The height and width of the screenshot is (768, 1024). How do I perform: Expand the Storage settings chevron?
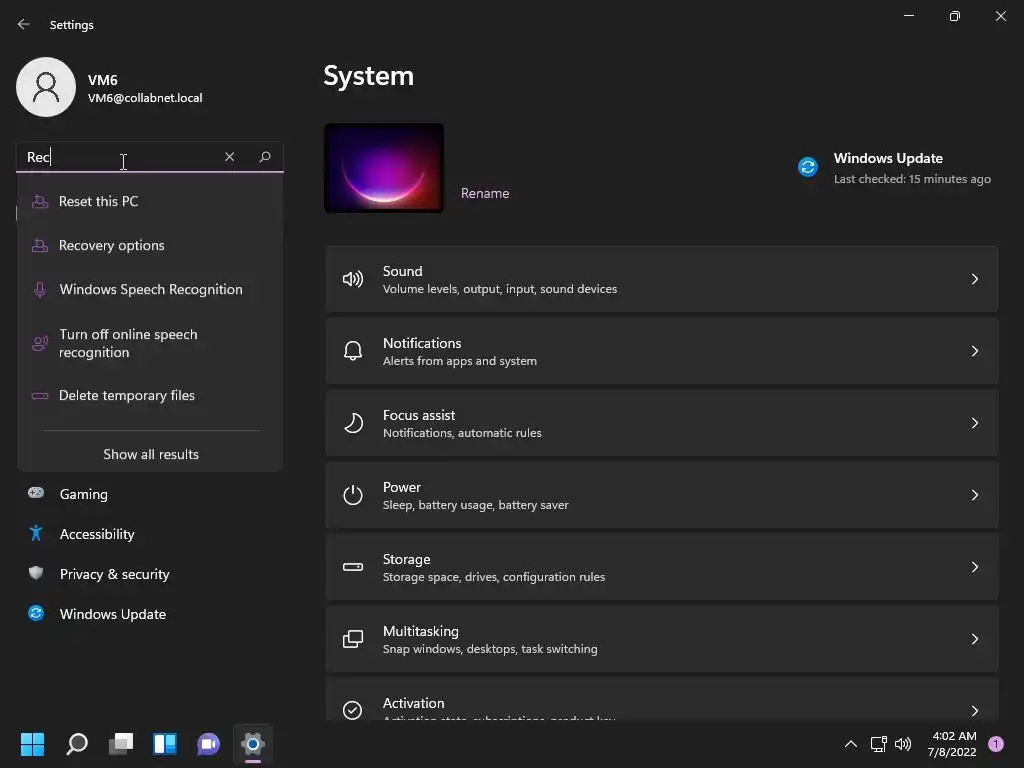coord(974,567)
